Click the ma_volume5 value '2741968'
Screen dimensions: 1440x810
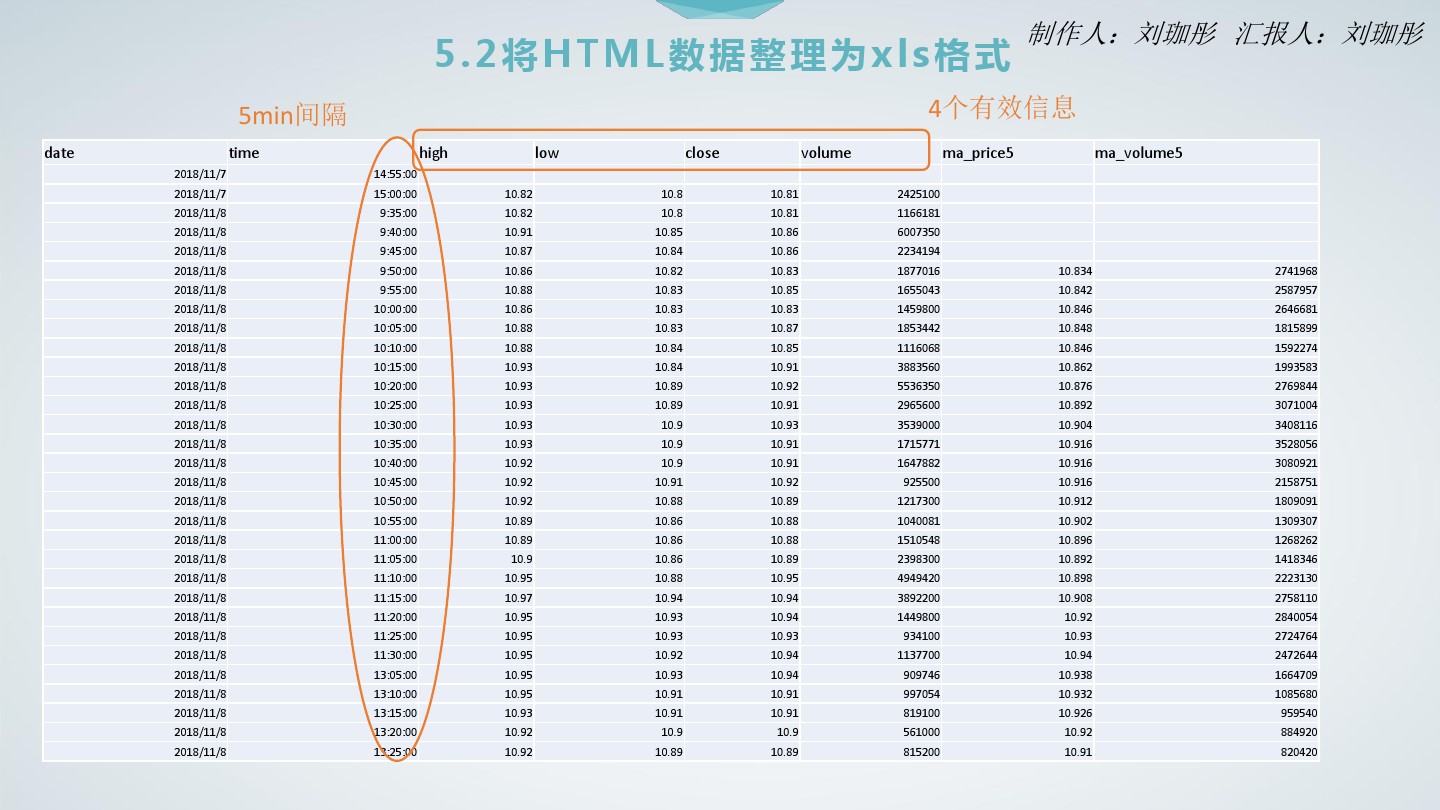(x=1296, y=271)
